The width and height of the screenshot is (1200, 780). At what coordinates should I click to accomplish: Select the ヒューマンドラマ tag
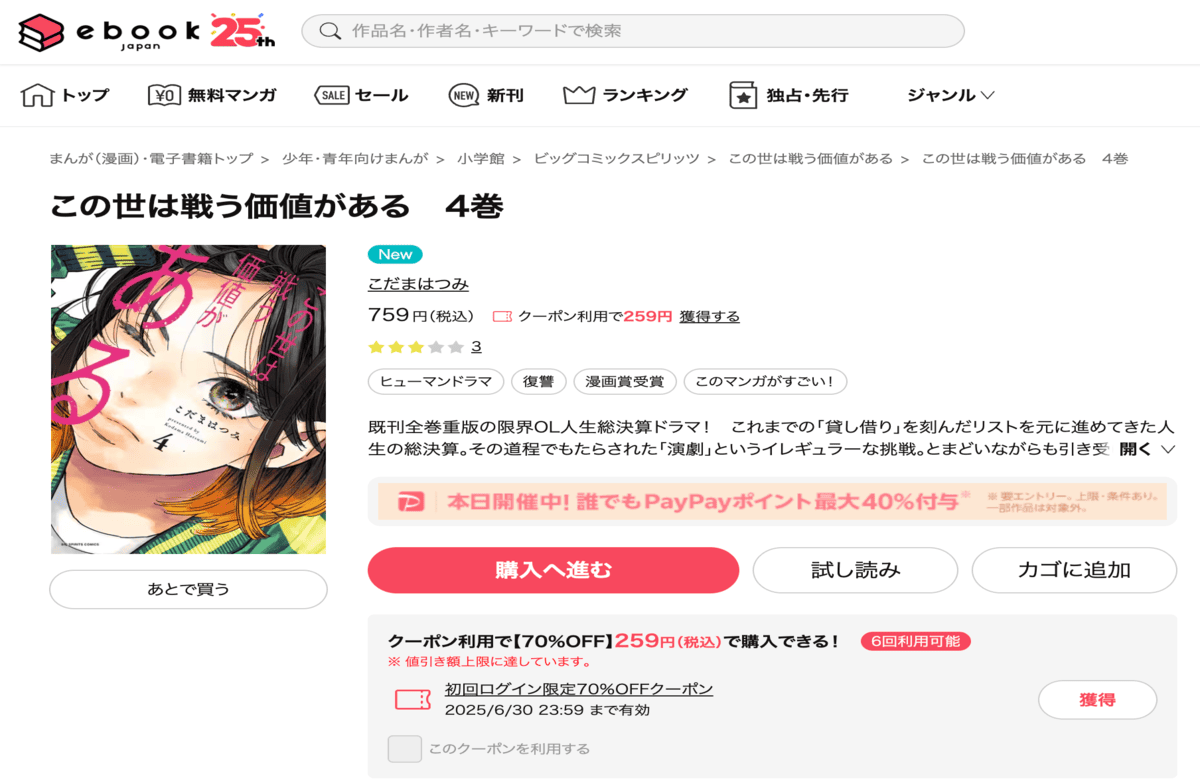point(435,381)
